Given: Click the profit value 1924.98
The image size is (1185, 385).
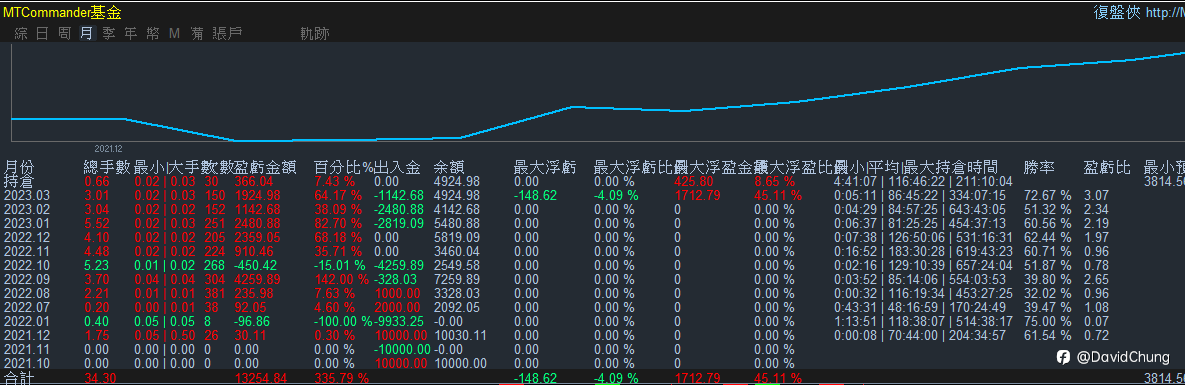Looking at the screenshot, I should tap(257, 195).
